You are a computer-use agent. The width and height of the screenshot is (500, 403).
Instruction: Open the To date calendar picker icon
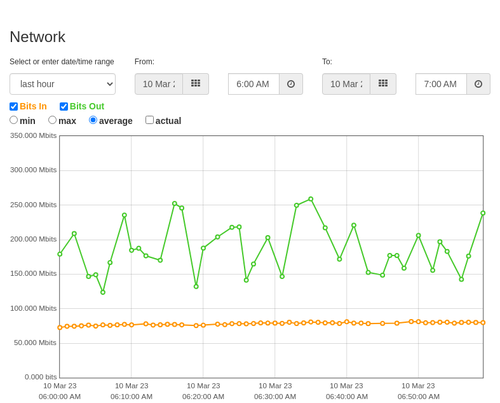click(x=383, y=84)
